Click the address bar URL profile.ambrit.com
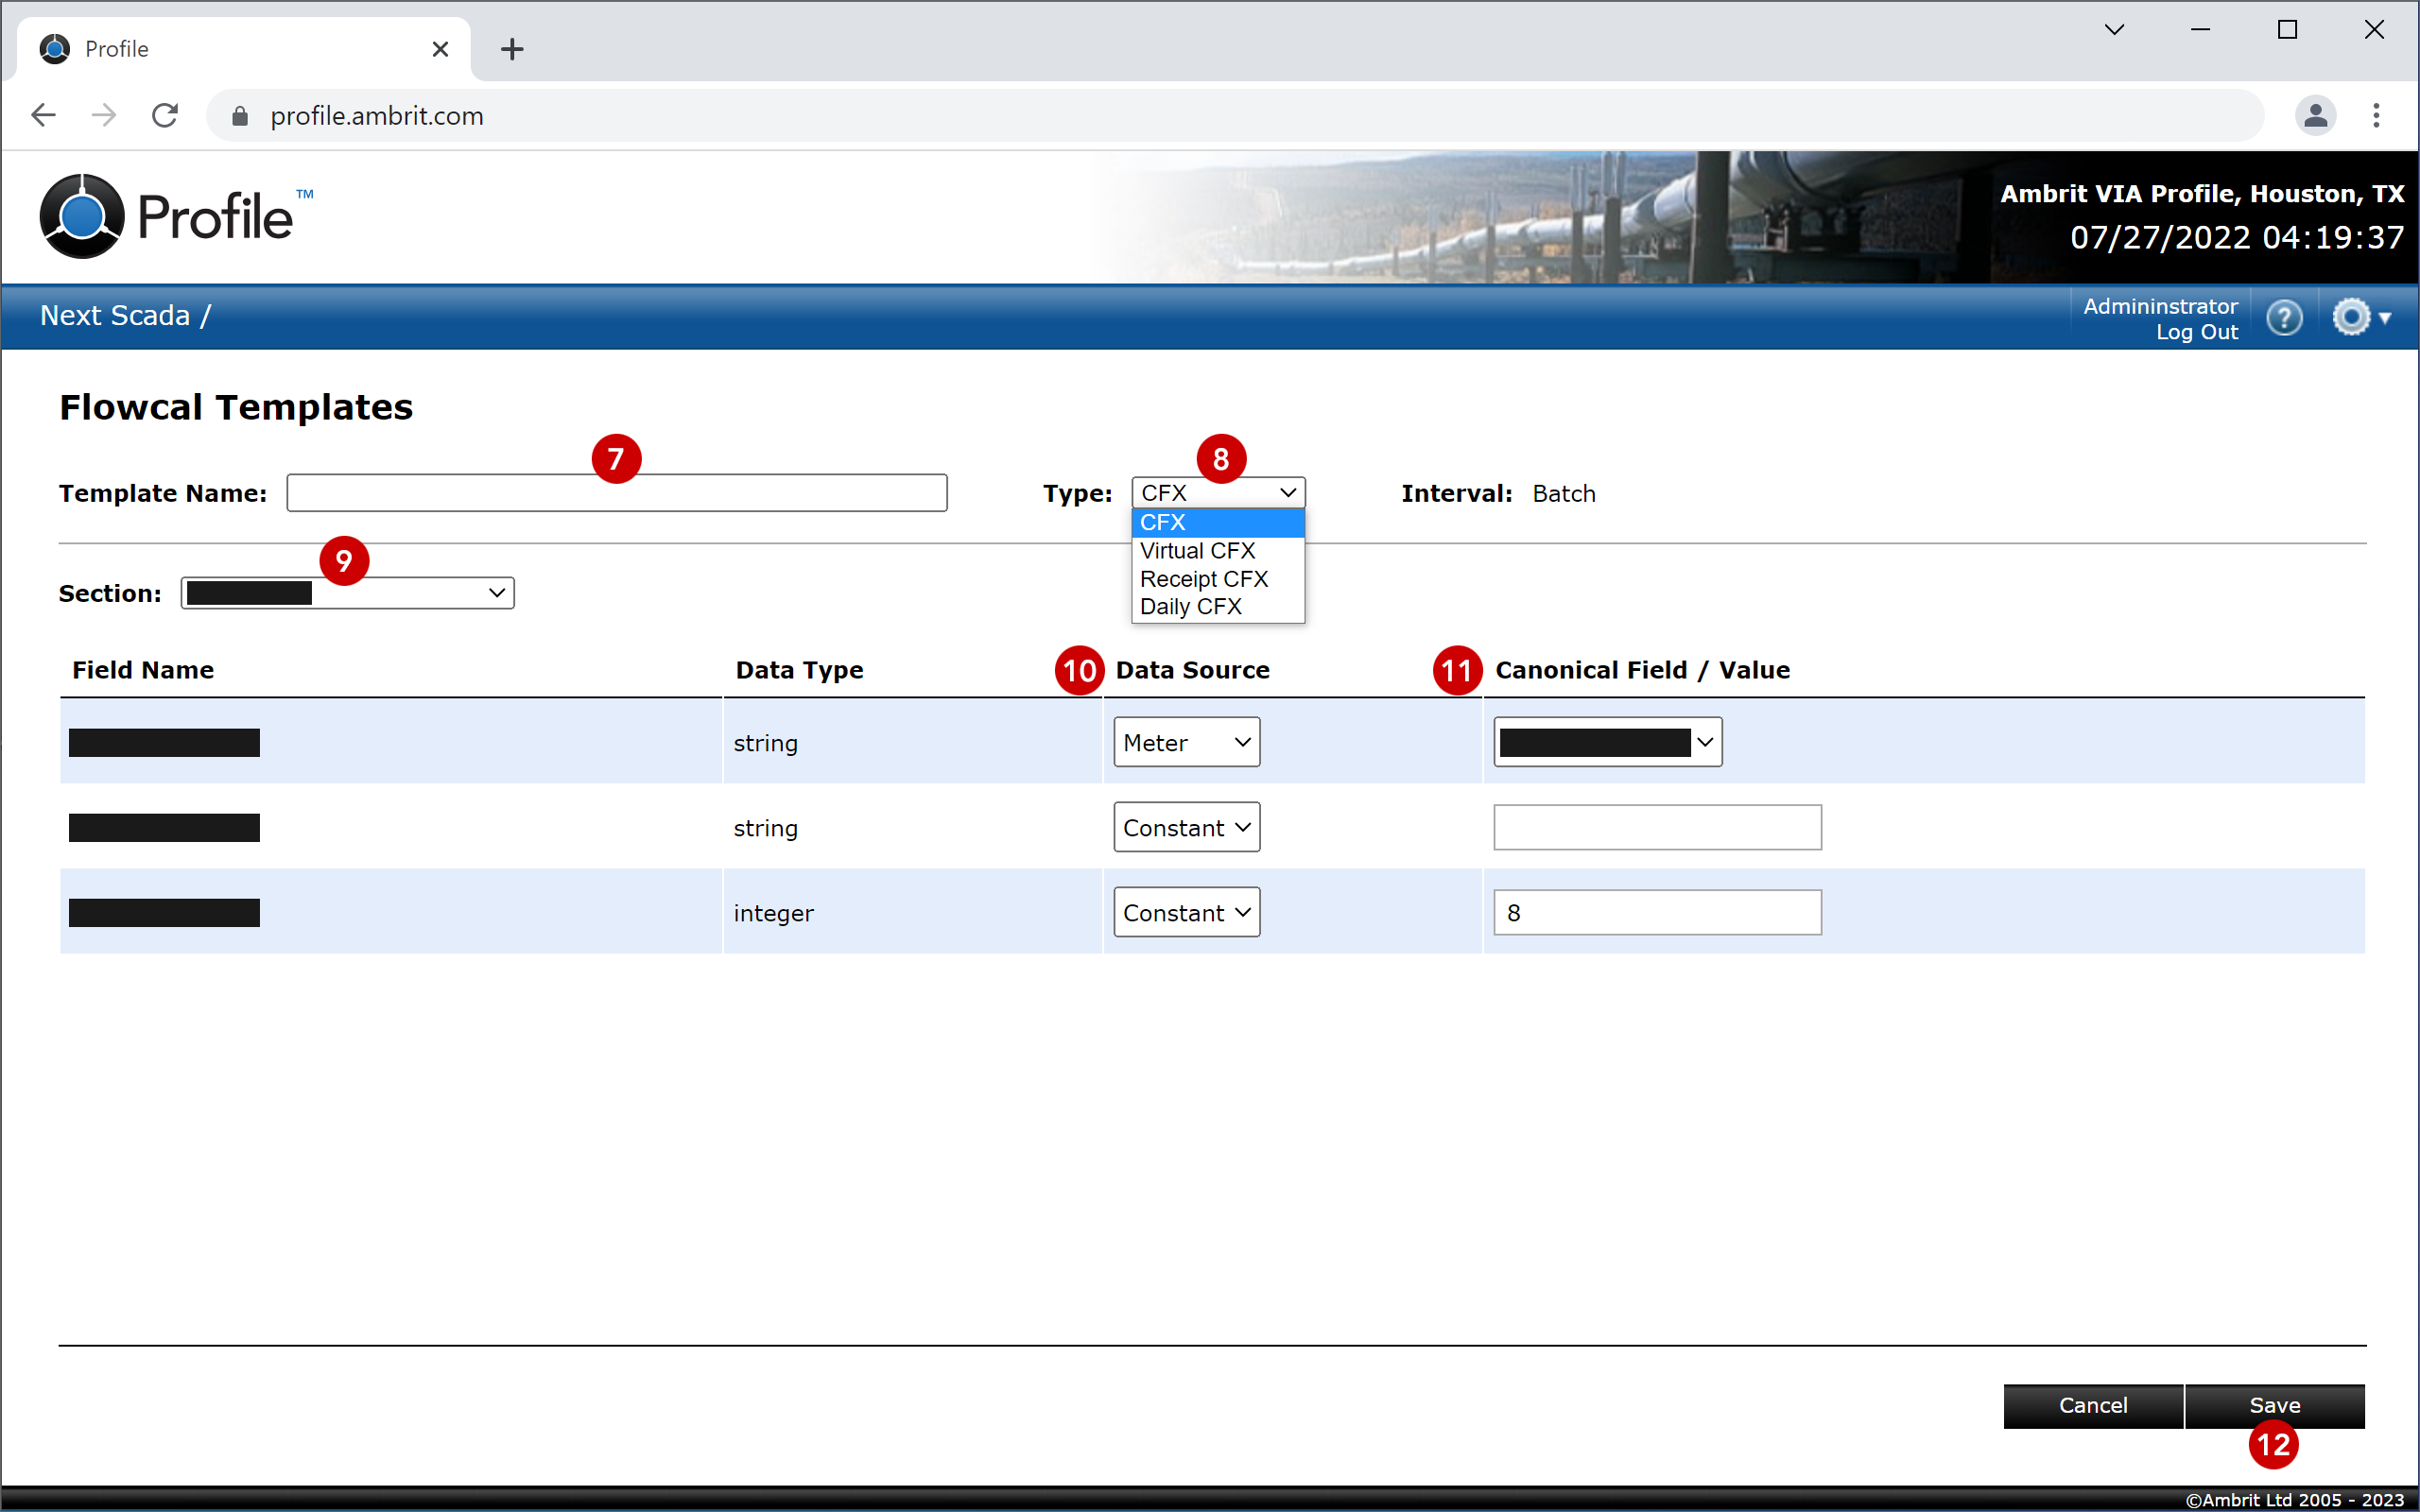The image size is (2420, 1512). (x=377, y=116)
